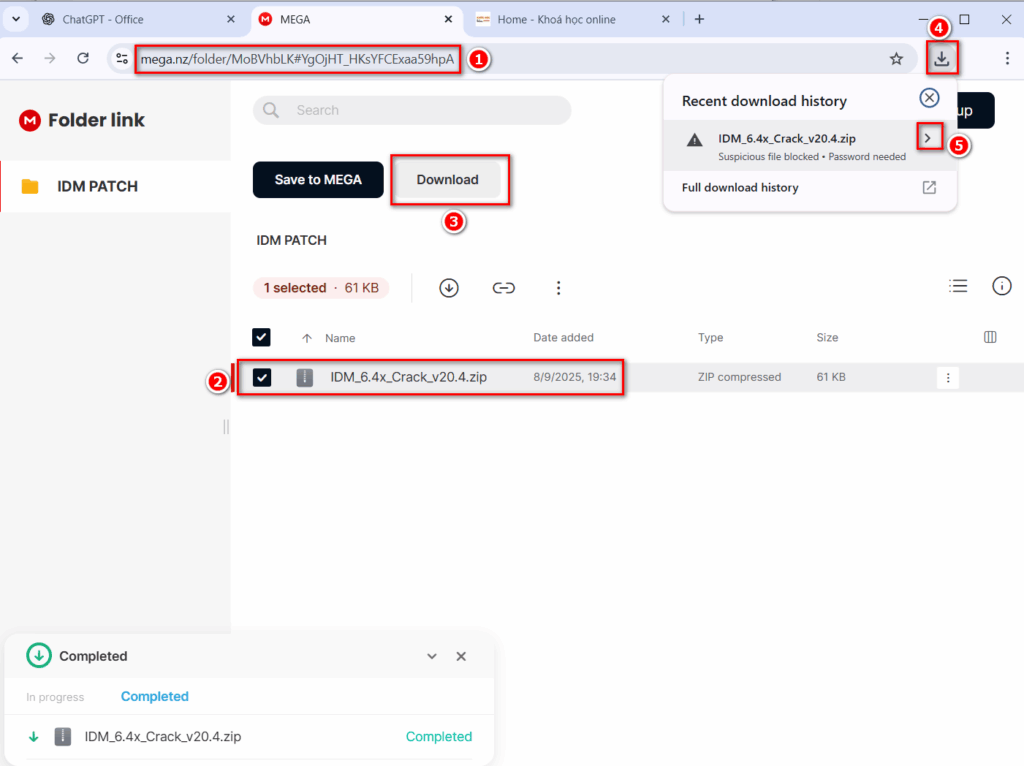Click the IDM PATCH breadcrumb title
The width and height of the screenshot is (1024, 766).
tap(291, 240)
